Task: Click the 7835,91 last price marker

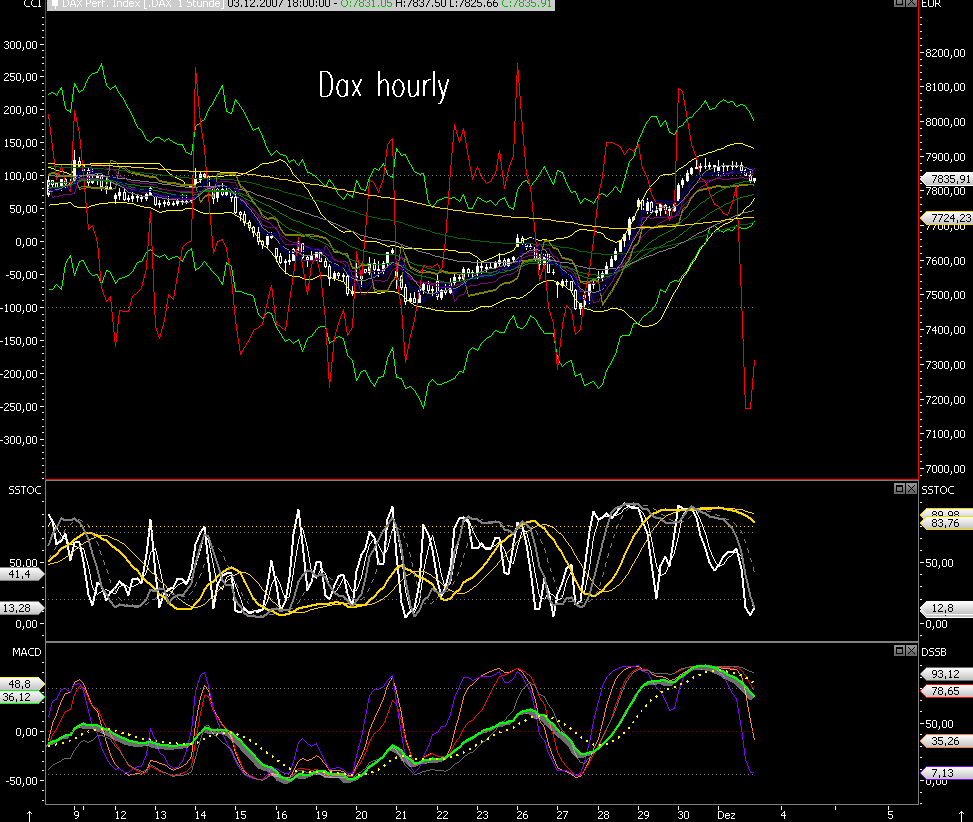Action: (948, 179)
